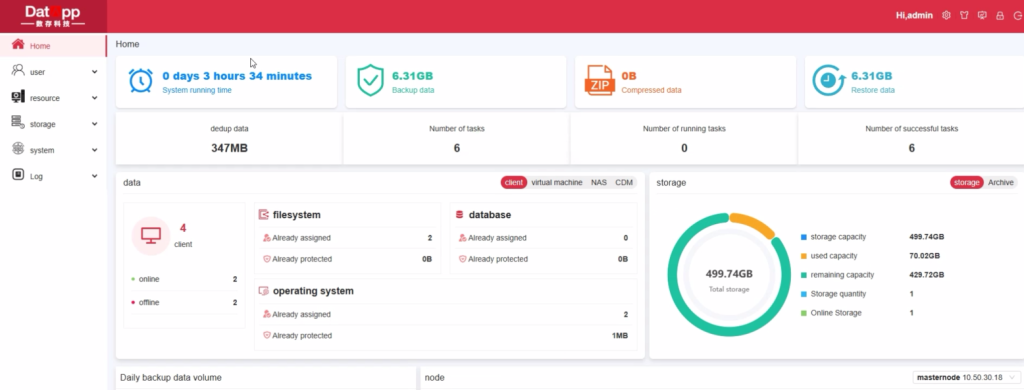
Task: Click the 70.02GB used capacity value
Action: [925, 256]
